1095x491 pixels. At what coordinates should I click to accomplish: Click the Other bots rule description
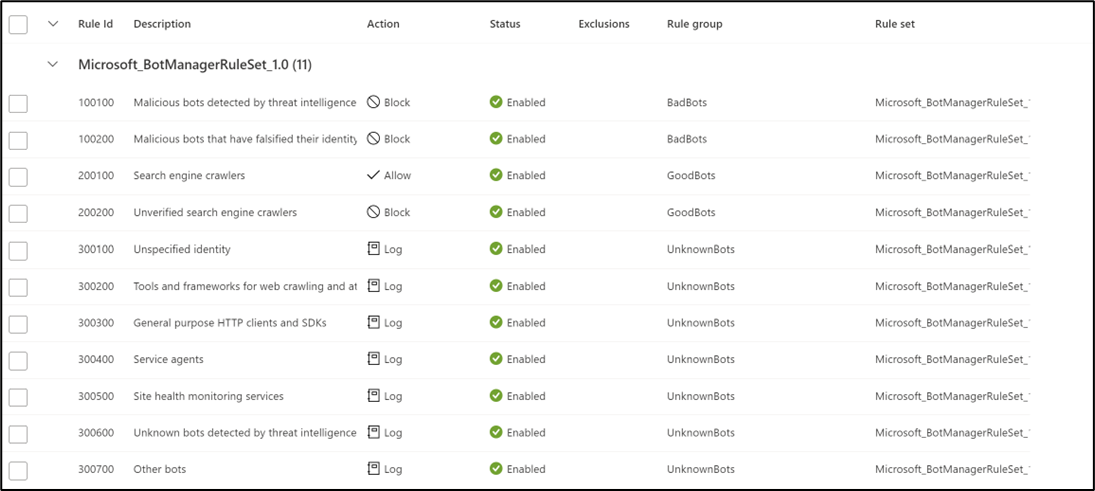160,469
